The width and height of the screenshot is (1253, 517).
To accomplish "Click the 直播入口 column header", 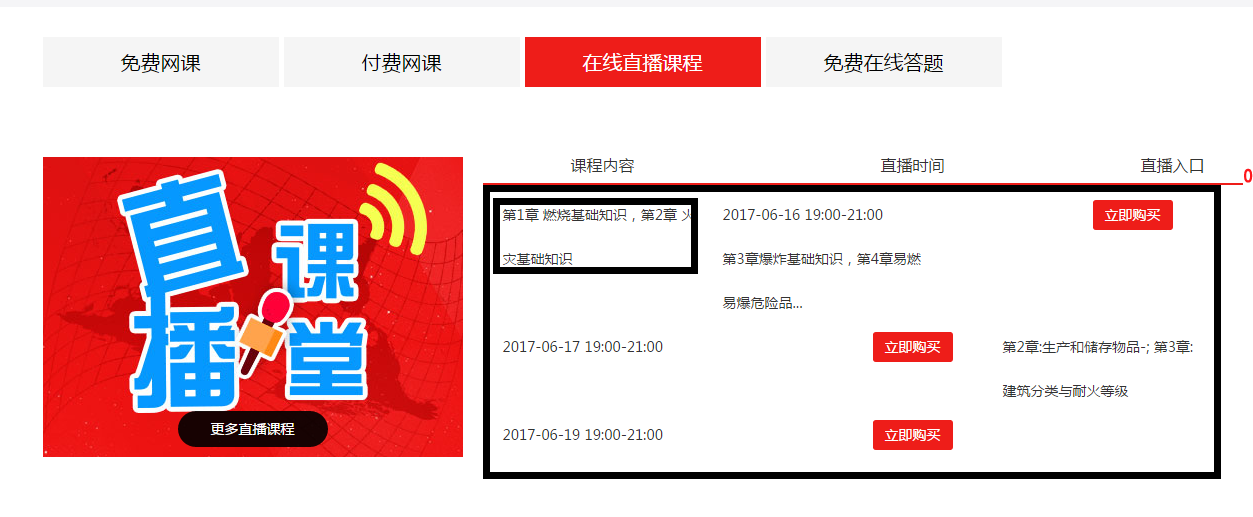I will click(1173, 166).
